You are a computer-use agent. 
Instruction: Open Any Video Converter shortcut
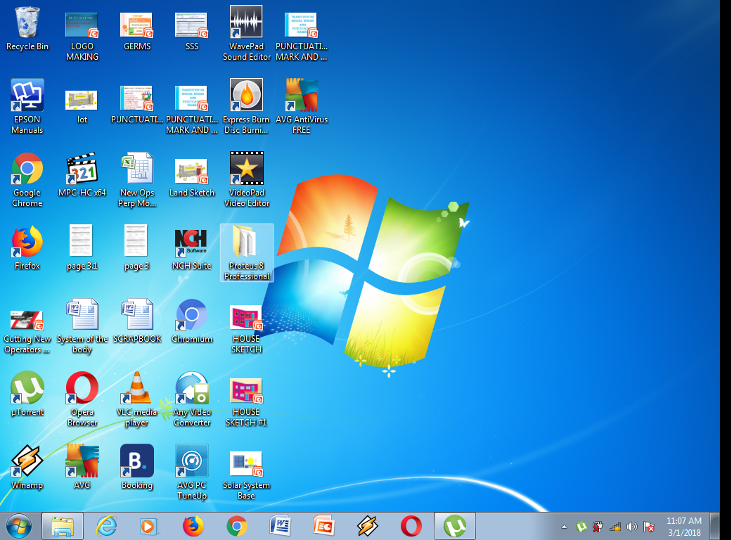192,389
